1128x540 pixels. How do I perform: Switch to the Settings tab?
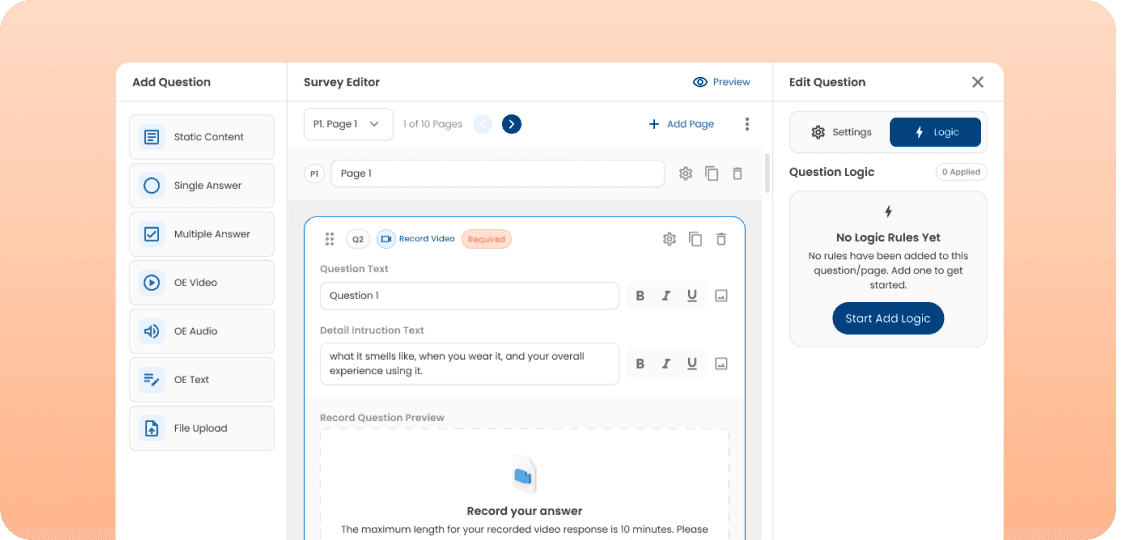841,132
